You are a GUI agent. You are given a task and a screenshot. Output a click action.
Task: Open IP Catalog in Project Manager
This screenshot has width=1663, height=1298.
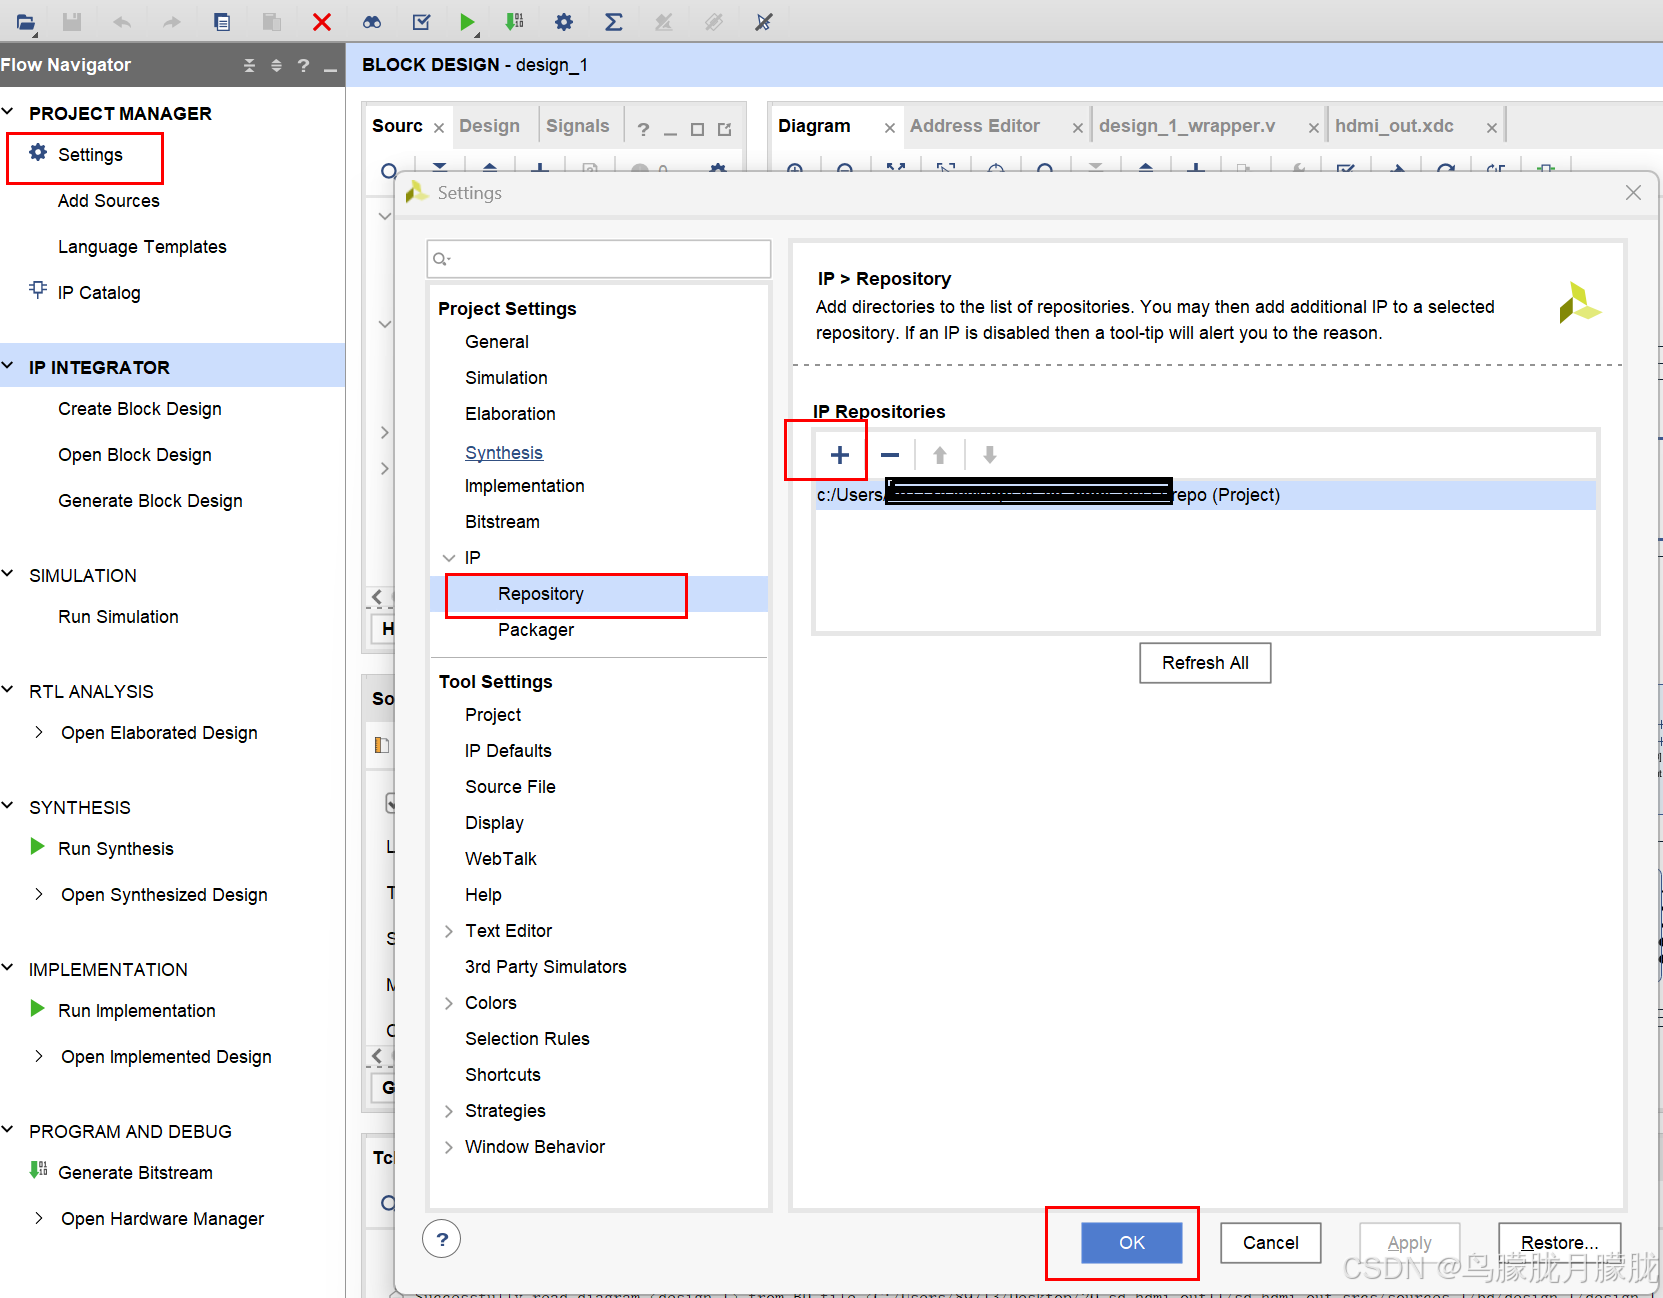pyautogui.click(x=99, y=292)
